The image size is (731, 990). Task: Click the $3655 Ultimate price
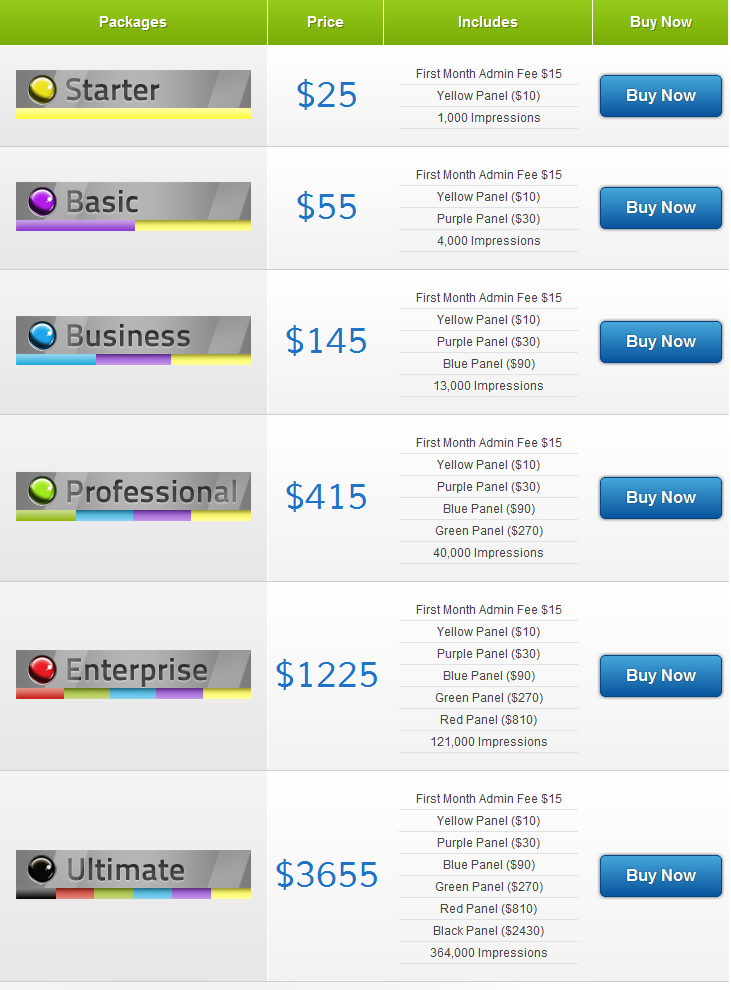coord(326,874)
